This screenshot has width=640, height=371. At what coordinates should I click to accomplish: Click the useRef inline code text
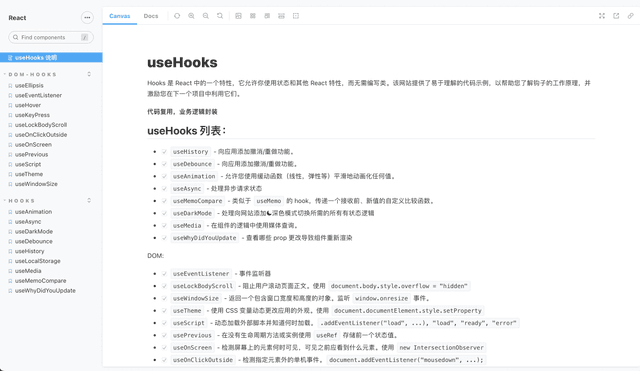click(x=327, y=335)
